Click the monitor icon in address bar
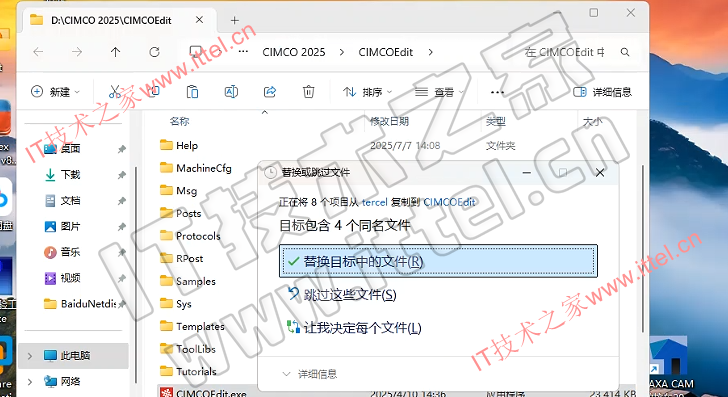728x397 pixels. 196,52
